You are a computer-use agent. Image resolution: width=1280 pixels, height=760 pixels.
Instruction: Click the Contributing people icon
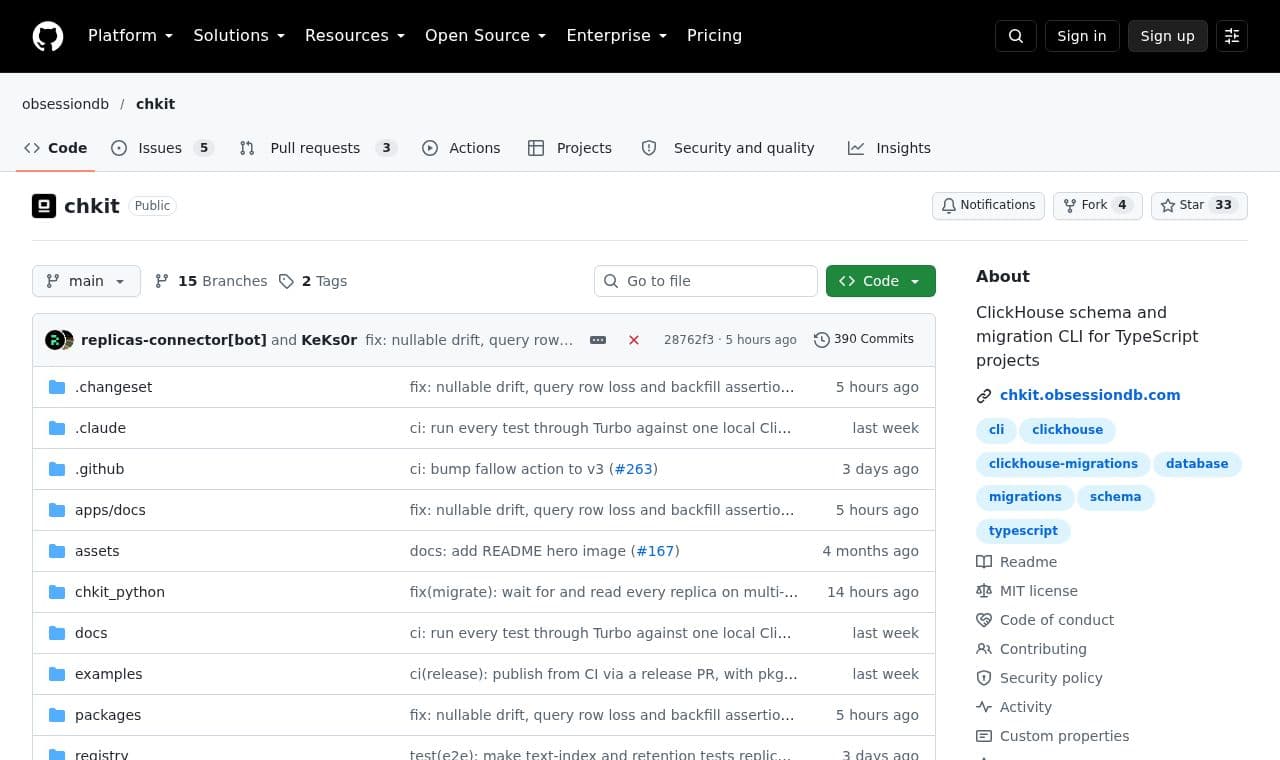984,649
